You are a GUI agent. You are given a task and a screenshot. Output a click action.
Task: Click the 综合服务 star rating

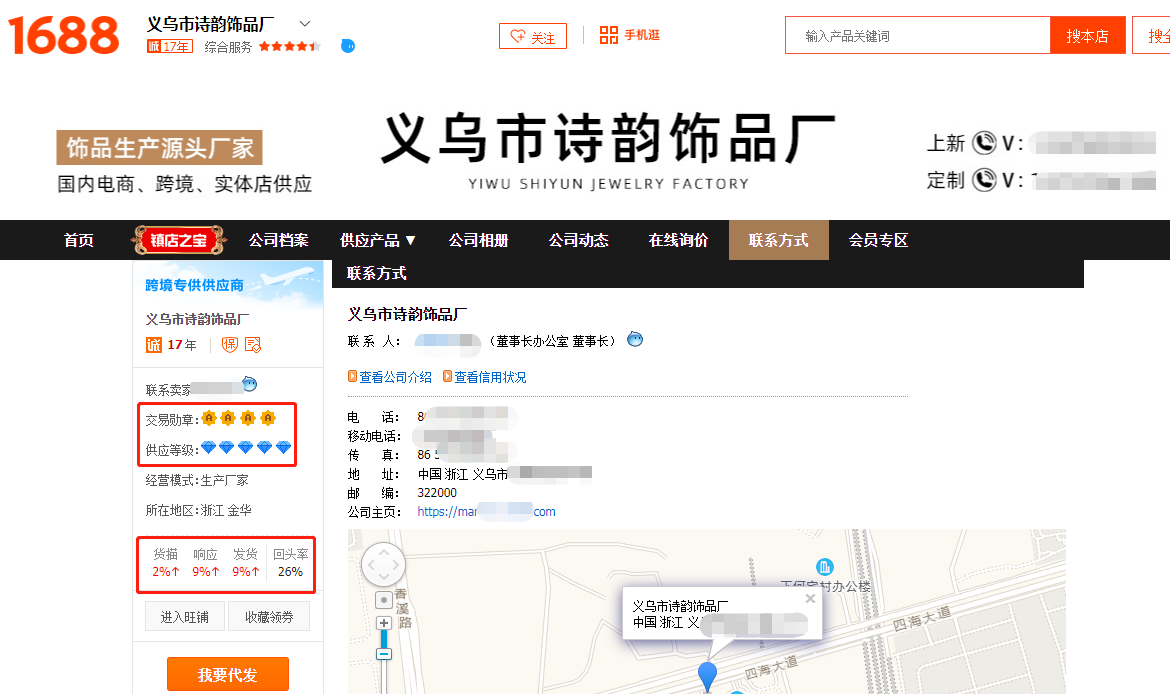[x=290, y=46]
